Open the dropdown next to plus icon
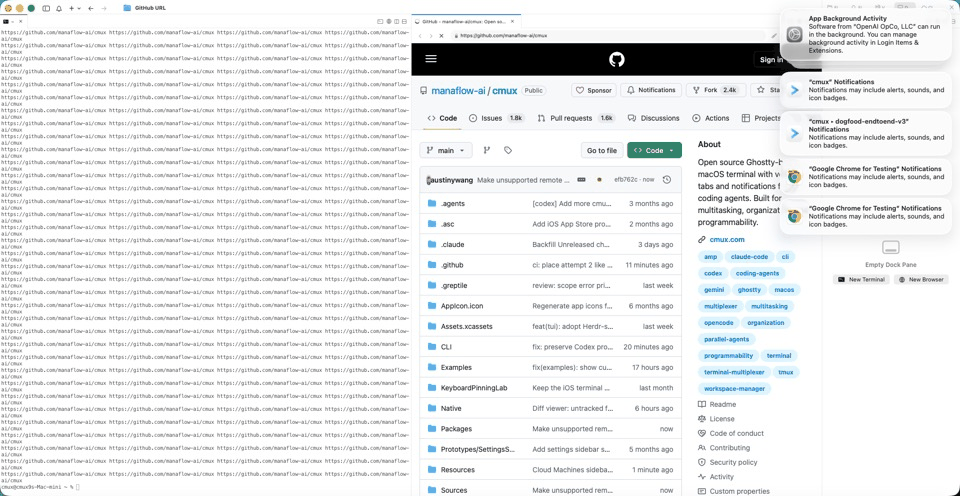Image resolution: width=960 pixels, height=496 pixels. point(78,9)
